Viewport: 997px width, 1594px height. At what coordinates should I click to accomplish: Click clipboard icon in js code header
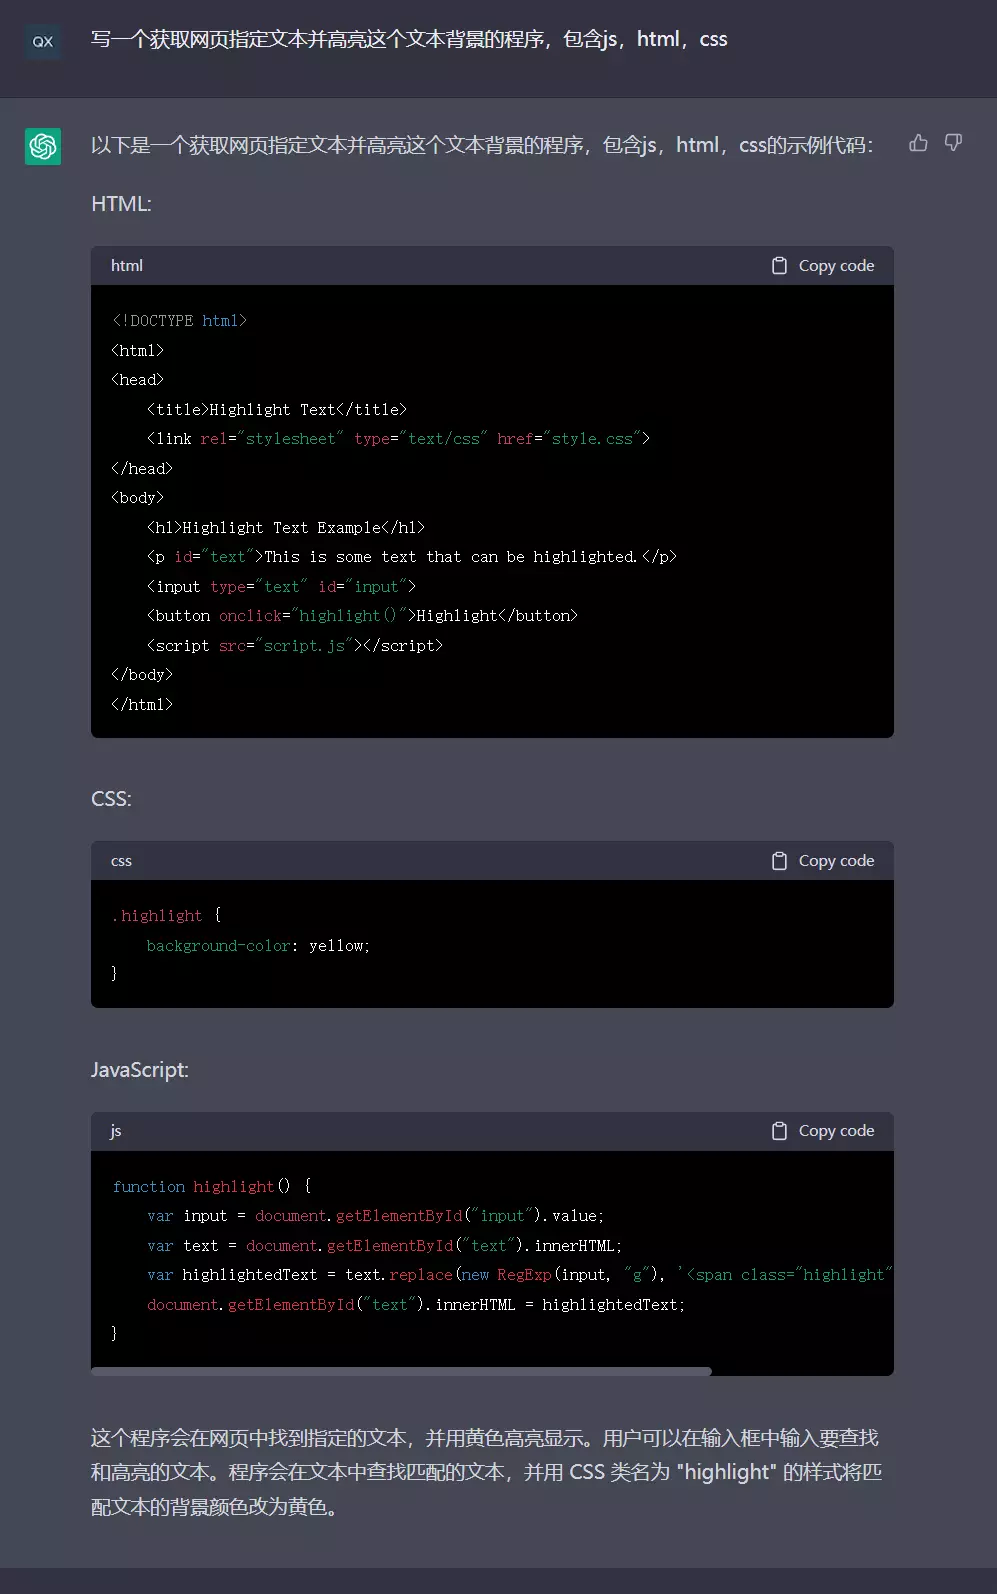pos(779,1131)
